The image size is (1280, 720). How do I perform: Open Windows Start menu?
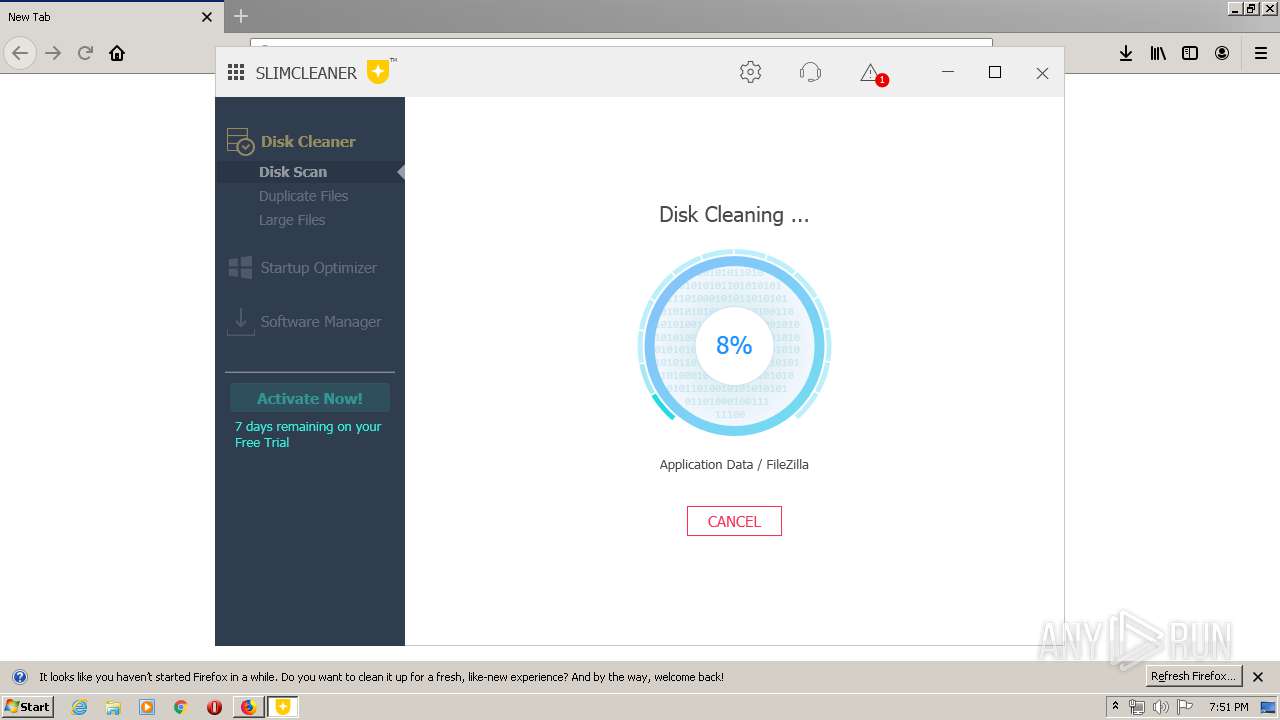pos(27,707)
